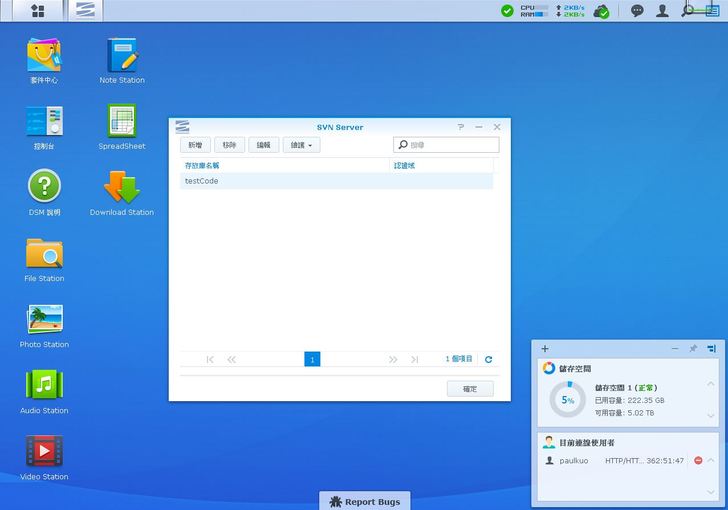Collapse the storage widget with up chevron
Image resolution: width=728 pixels, height=510 pixels.
coord(711,384)
